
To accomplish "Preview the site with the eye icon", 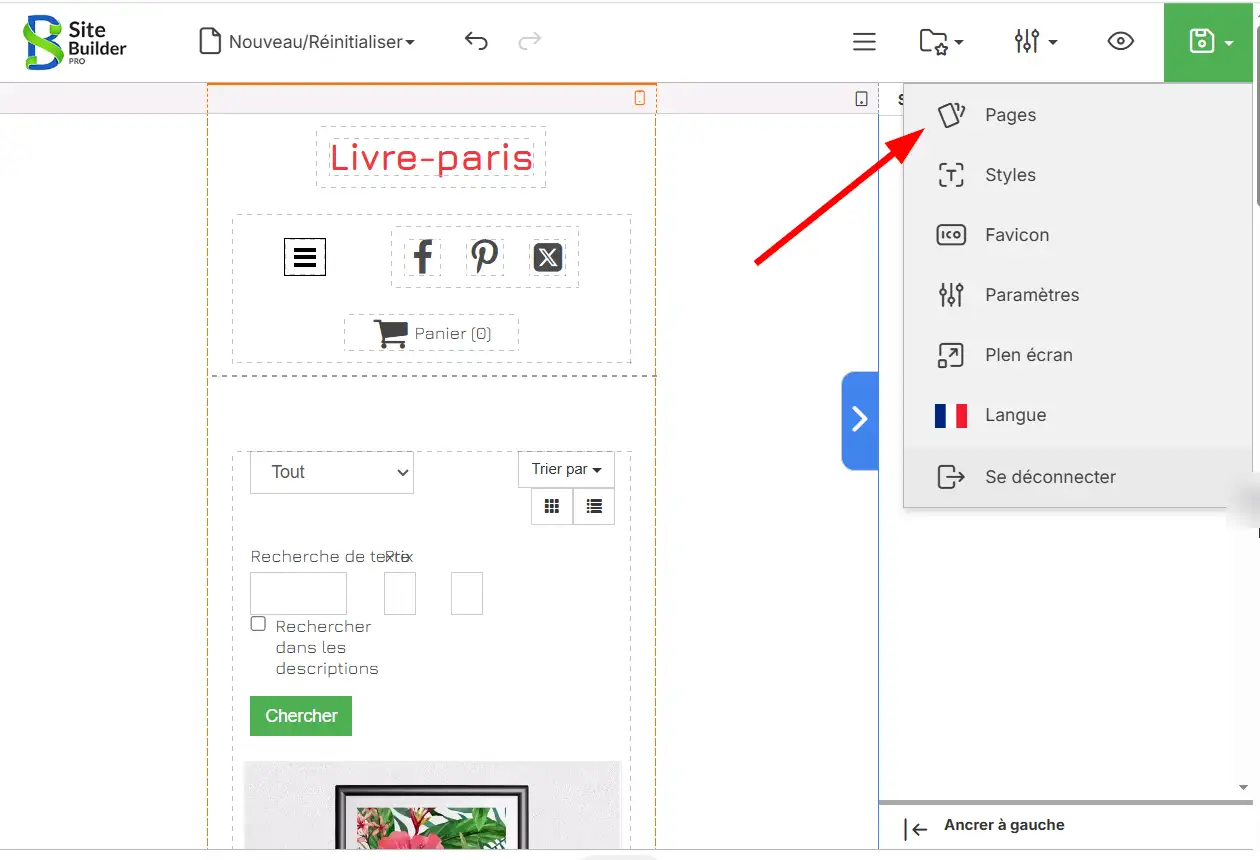I will (x=1121, y=41).
